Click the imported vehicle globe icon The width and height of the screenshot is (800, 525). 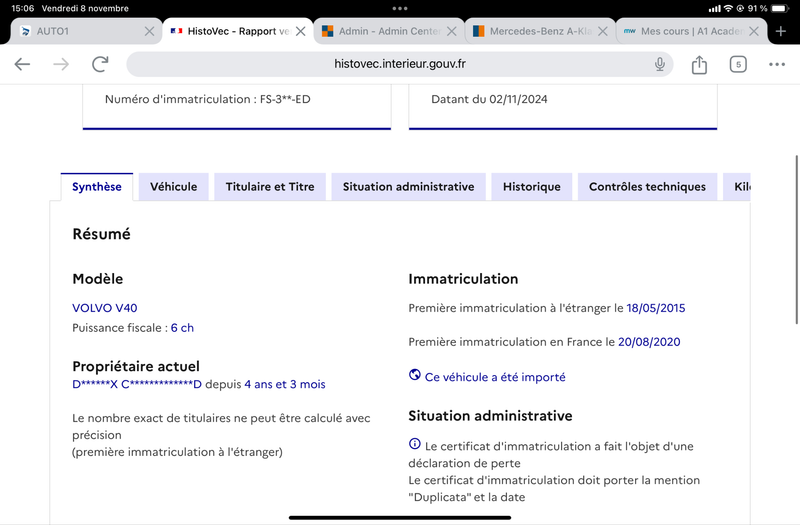pyautogui.click(x=415, y=375)
